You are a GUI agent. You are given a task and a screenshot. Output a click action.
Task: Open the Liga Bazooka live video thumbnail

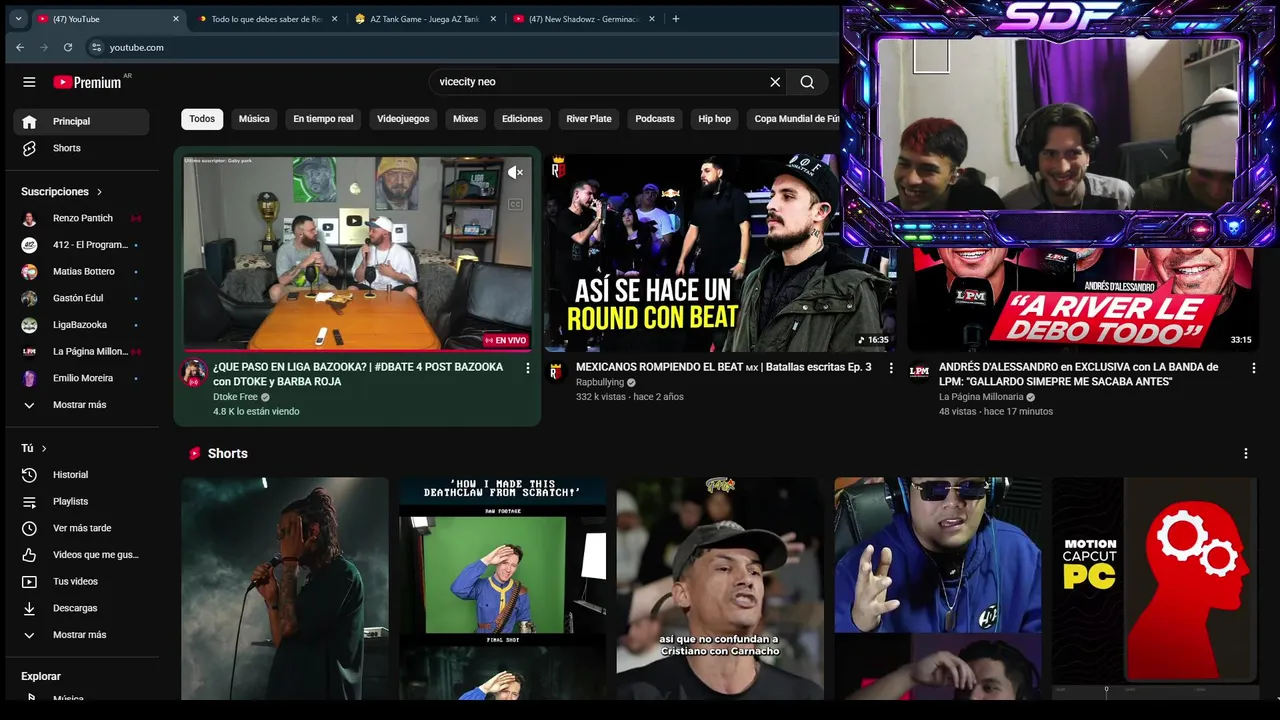pyautogui.click(x=357, y=253)
